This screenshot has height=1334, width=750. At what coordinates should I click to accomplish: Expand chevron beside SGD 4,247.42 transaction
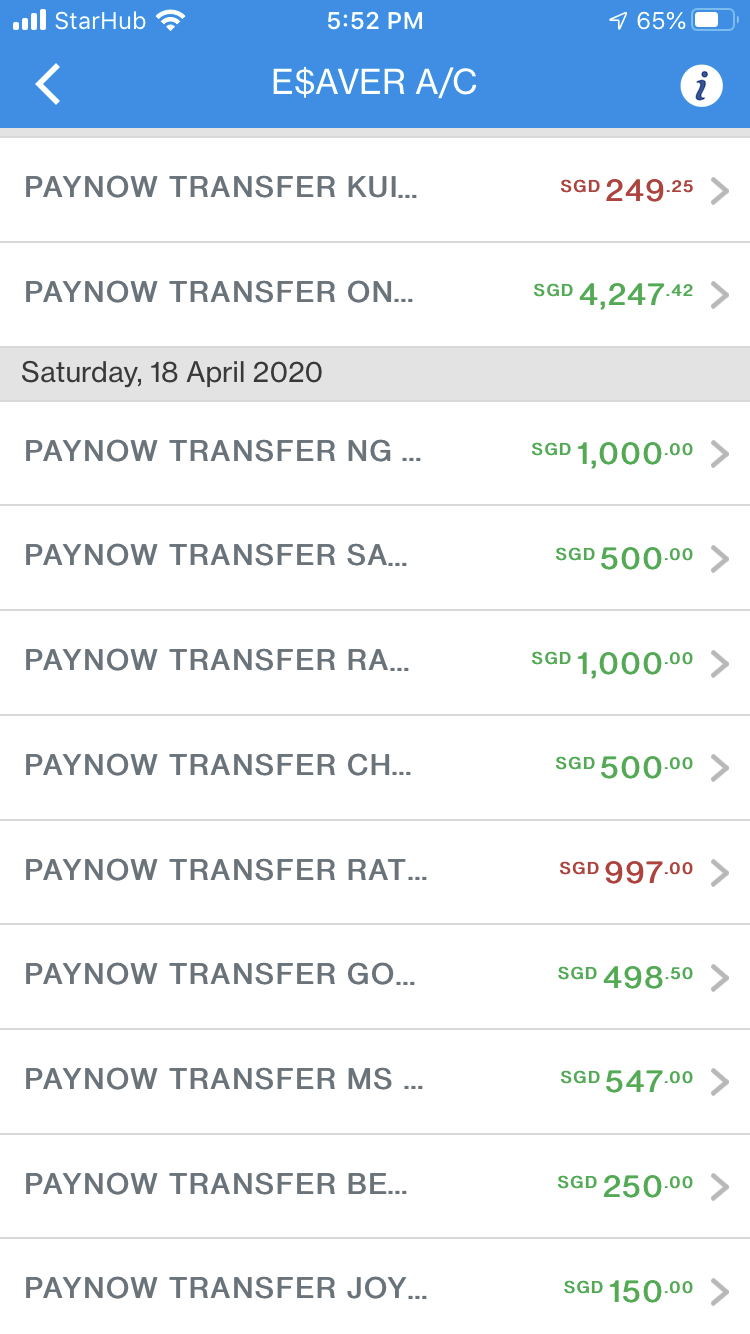pyautogui.click(x=719, y=295)
